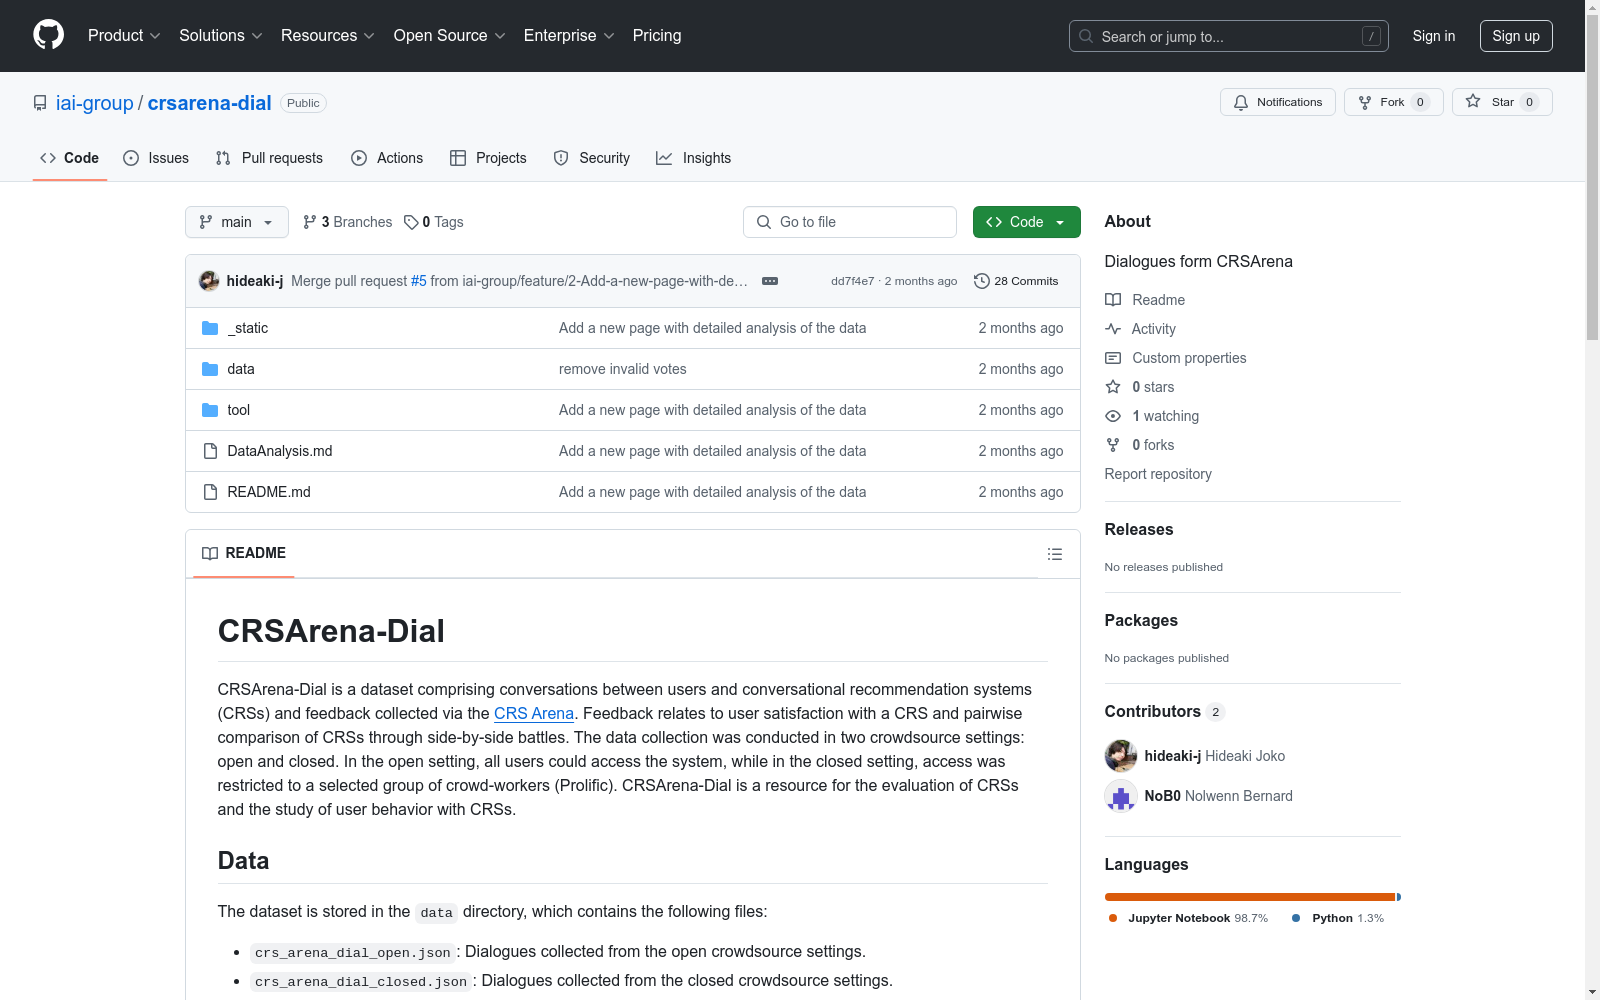Screen dimensions: 1600x1000
Task: Open the Resources dropdown menu
Action: (328, 36)
